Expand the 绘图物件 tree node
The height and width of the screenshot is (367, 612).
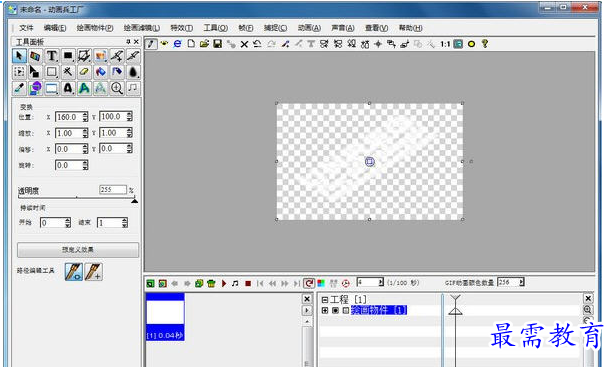coord(325,310)
